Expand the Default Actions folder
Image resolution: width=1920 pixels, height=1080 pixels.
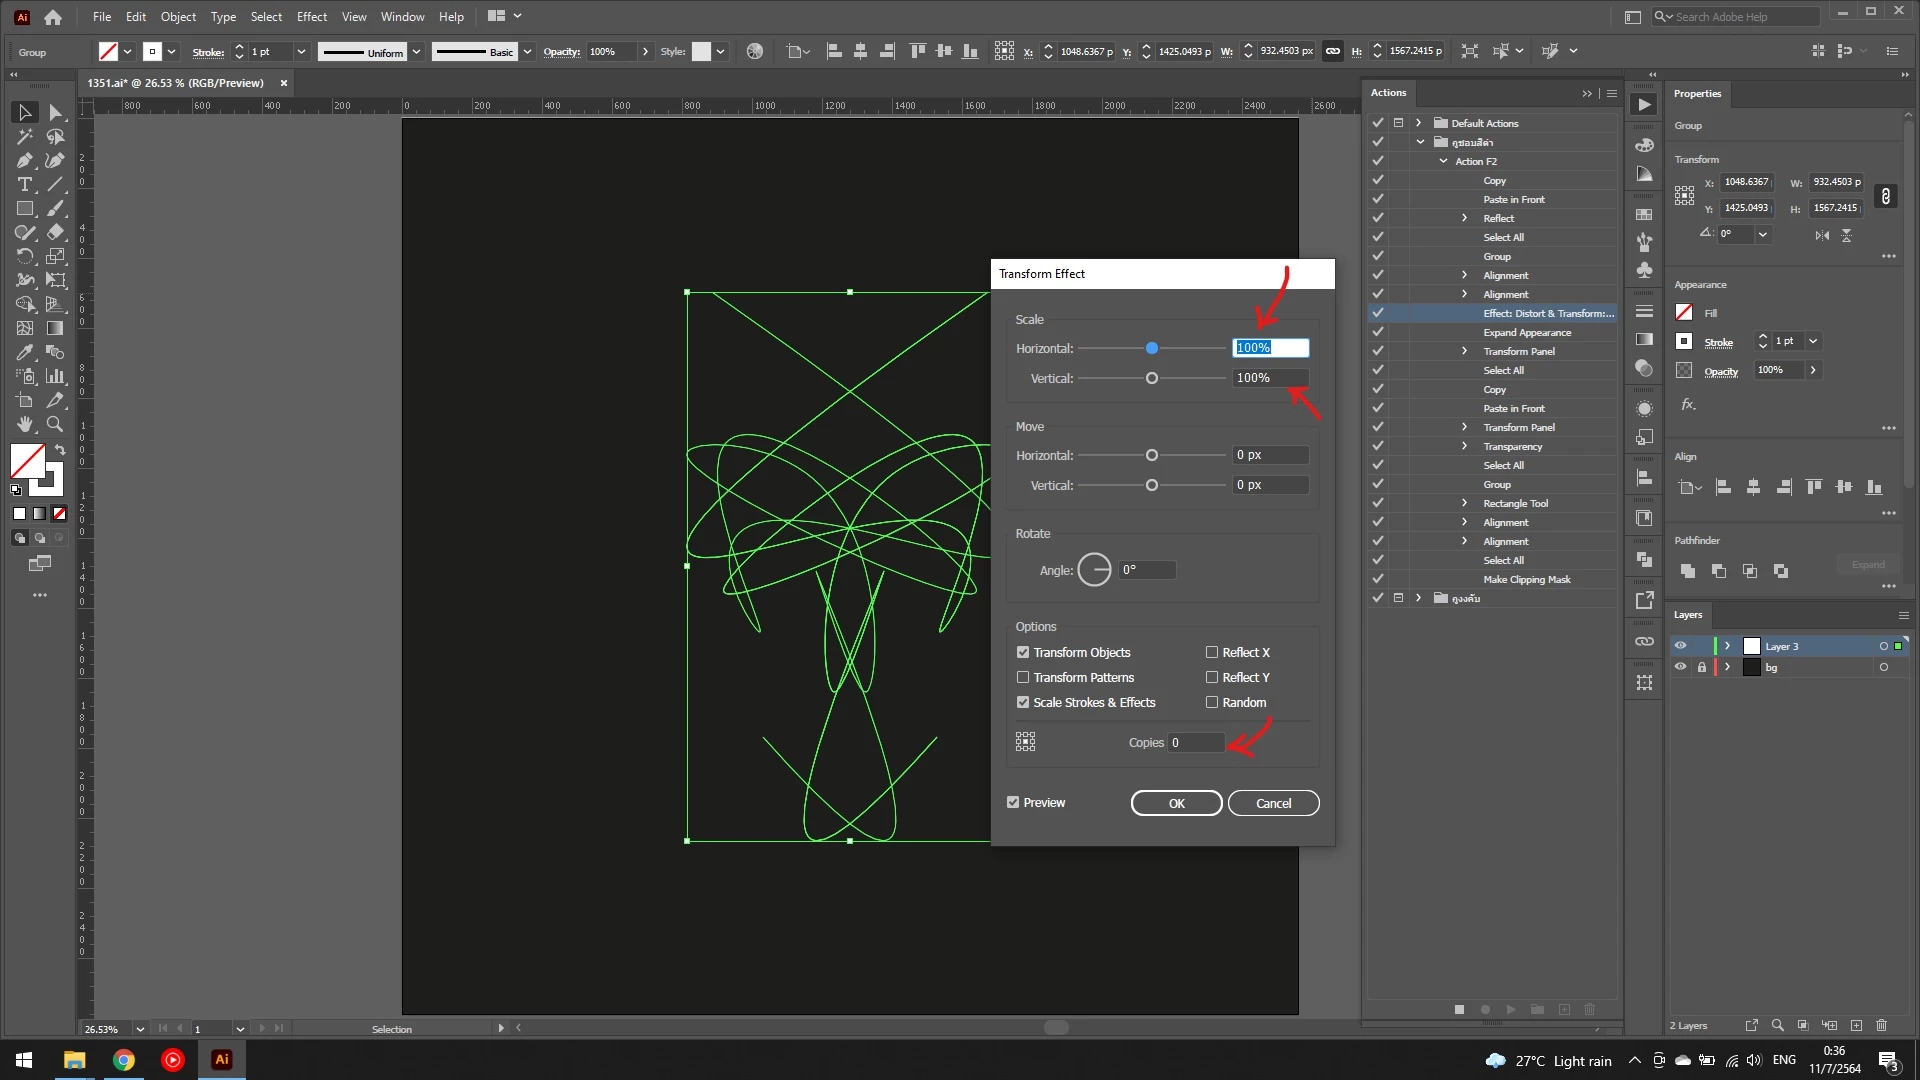pyautogui.click(x=1418, y=123)
